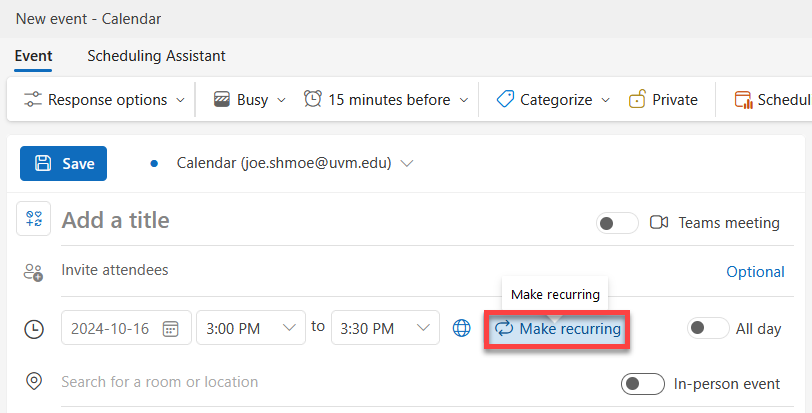
Task: Click the Categorize tag icon
Action: point(505,99)
